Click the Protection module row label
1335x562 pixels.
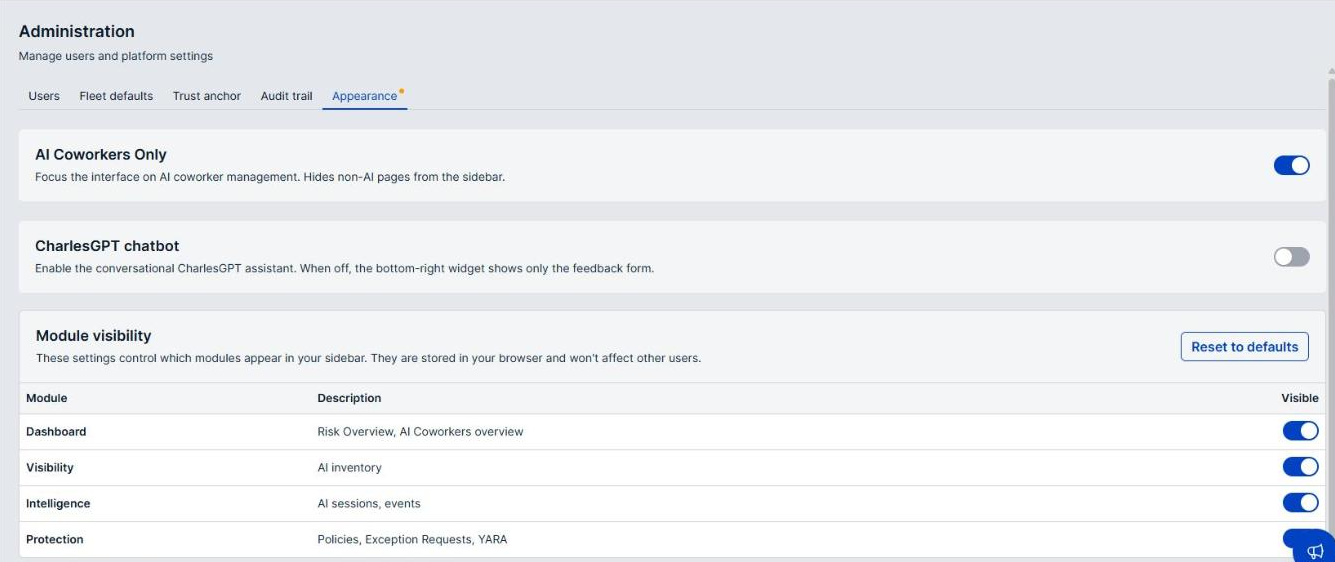click(x=55, y=540)
